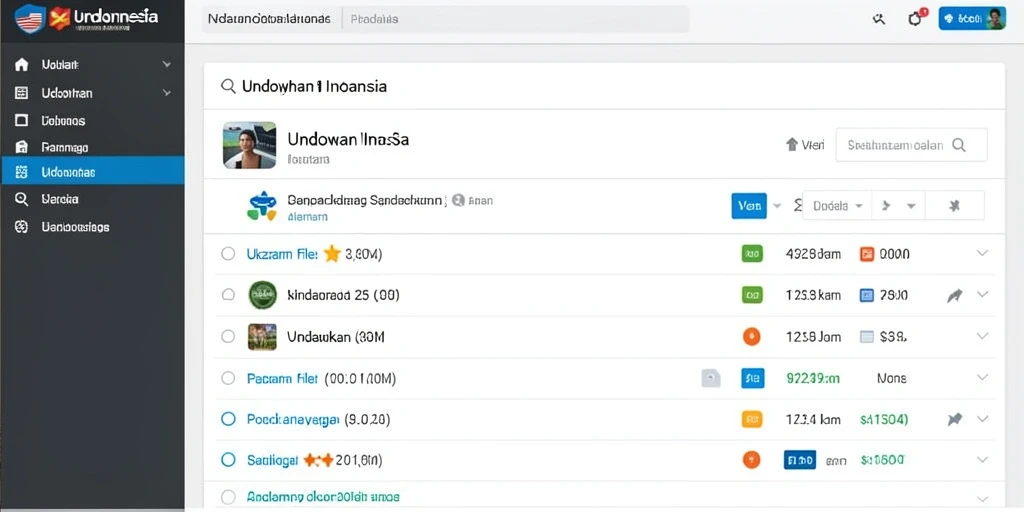This screenshot has width=1024, height=512.
Task: Select the radio button for Satiliogat row
Action: click(x=228, y=460)
